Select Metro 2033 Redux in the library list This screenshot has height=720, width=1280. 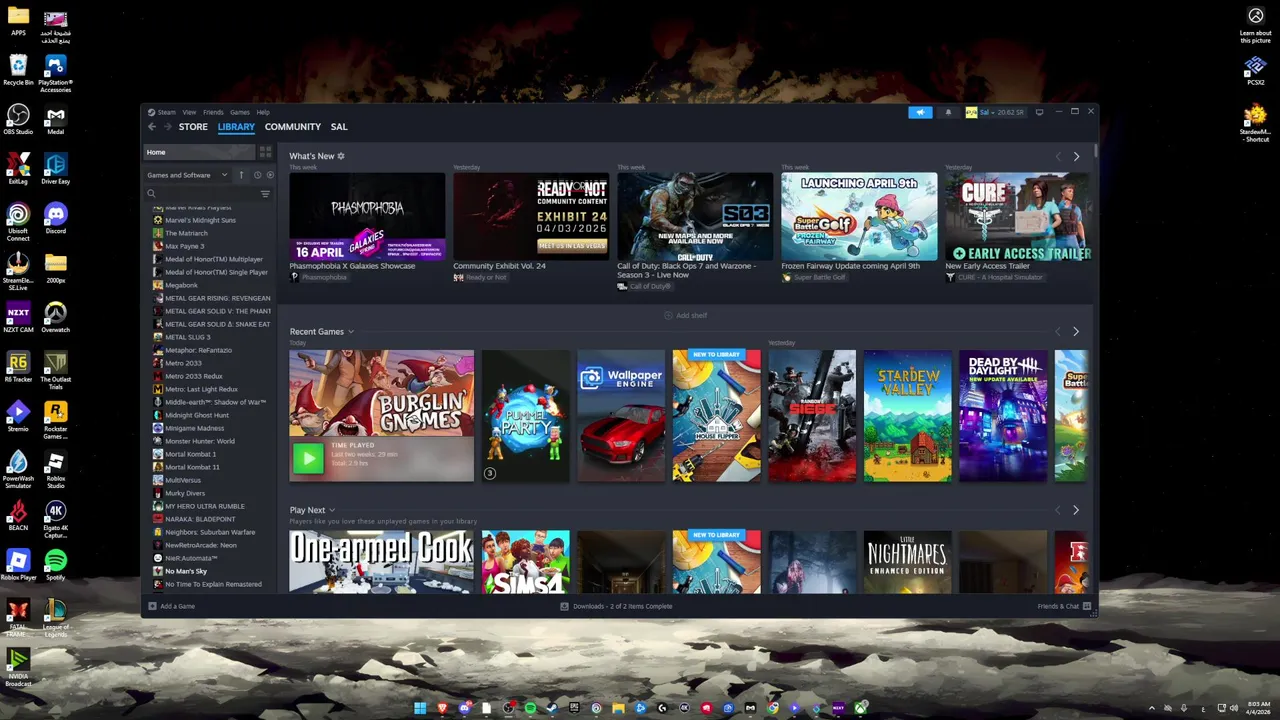[193, 376]
